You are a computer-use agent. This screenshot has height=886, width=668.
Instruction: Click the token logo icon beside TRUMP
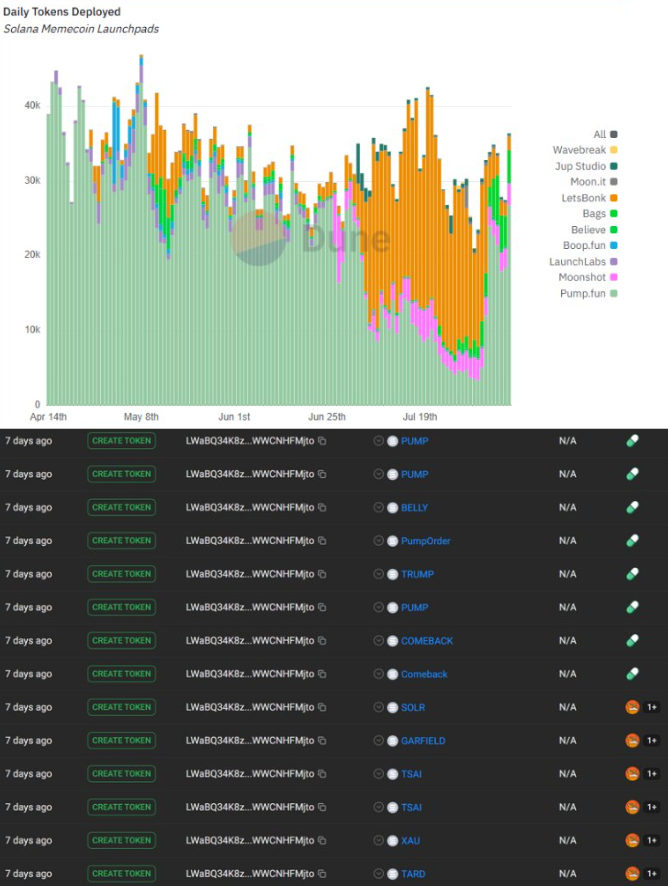[x=392, y=574]
